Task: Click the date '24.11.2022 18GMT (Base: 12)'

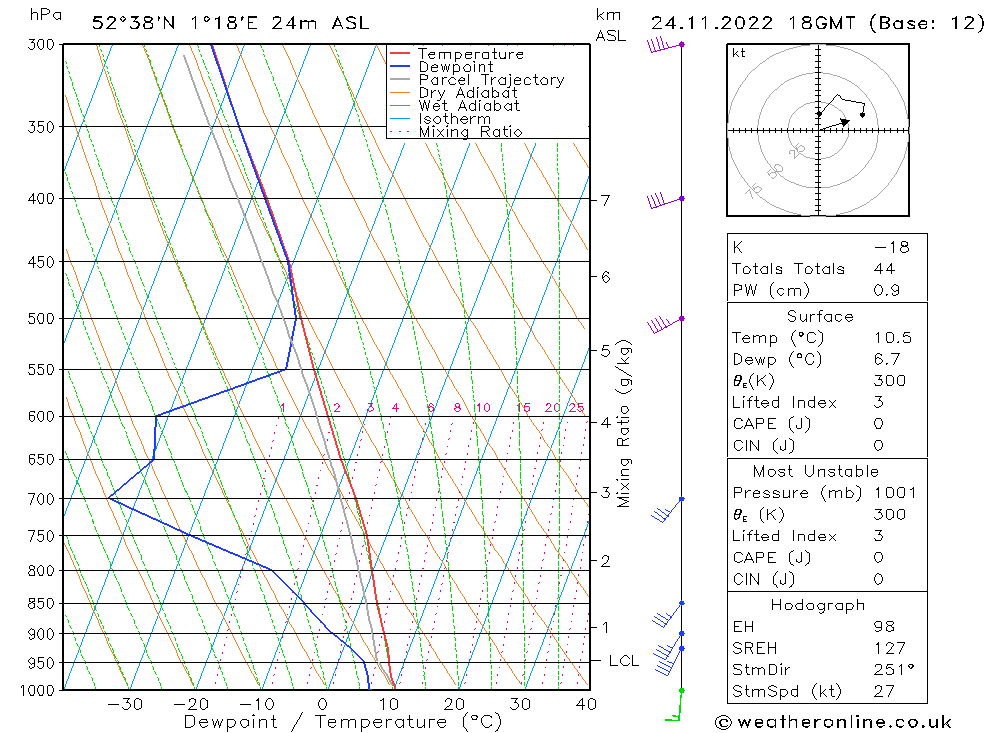Action: pyautogui.click(x=818, y=24)
